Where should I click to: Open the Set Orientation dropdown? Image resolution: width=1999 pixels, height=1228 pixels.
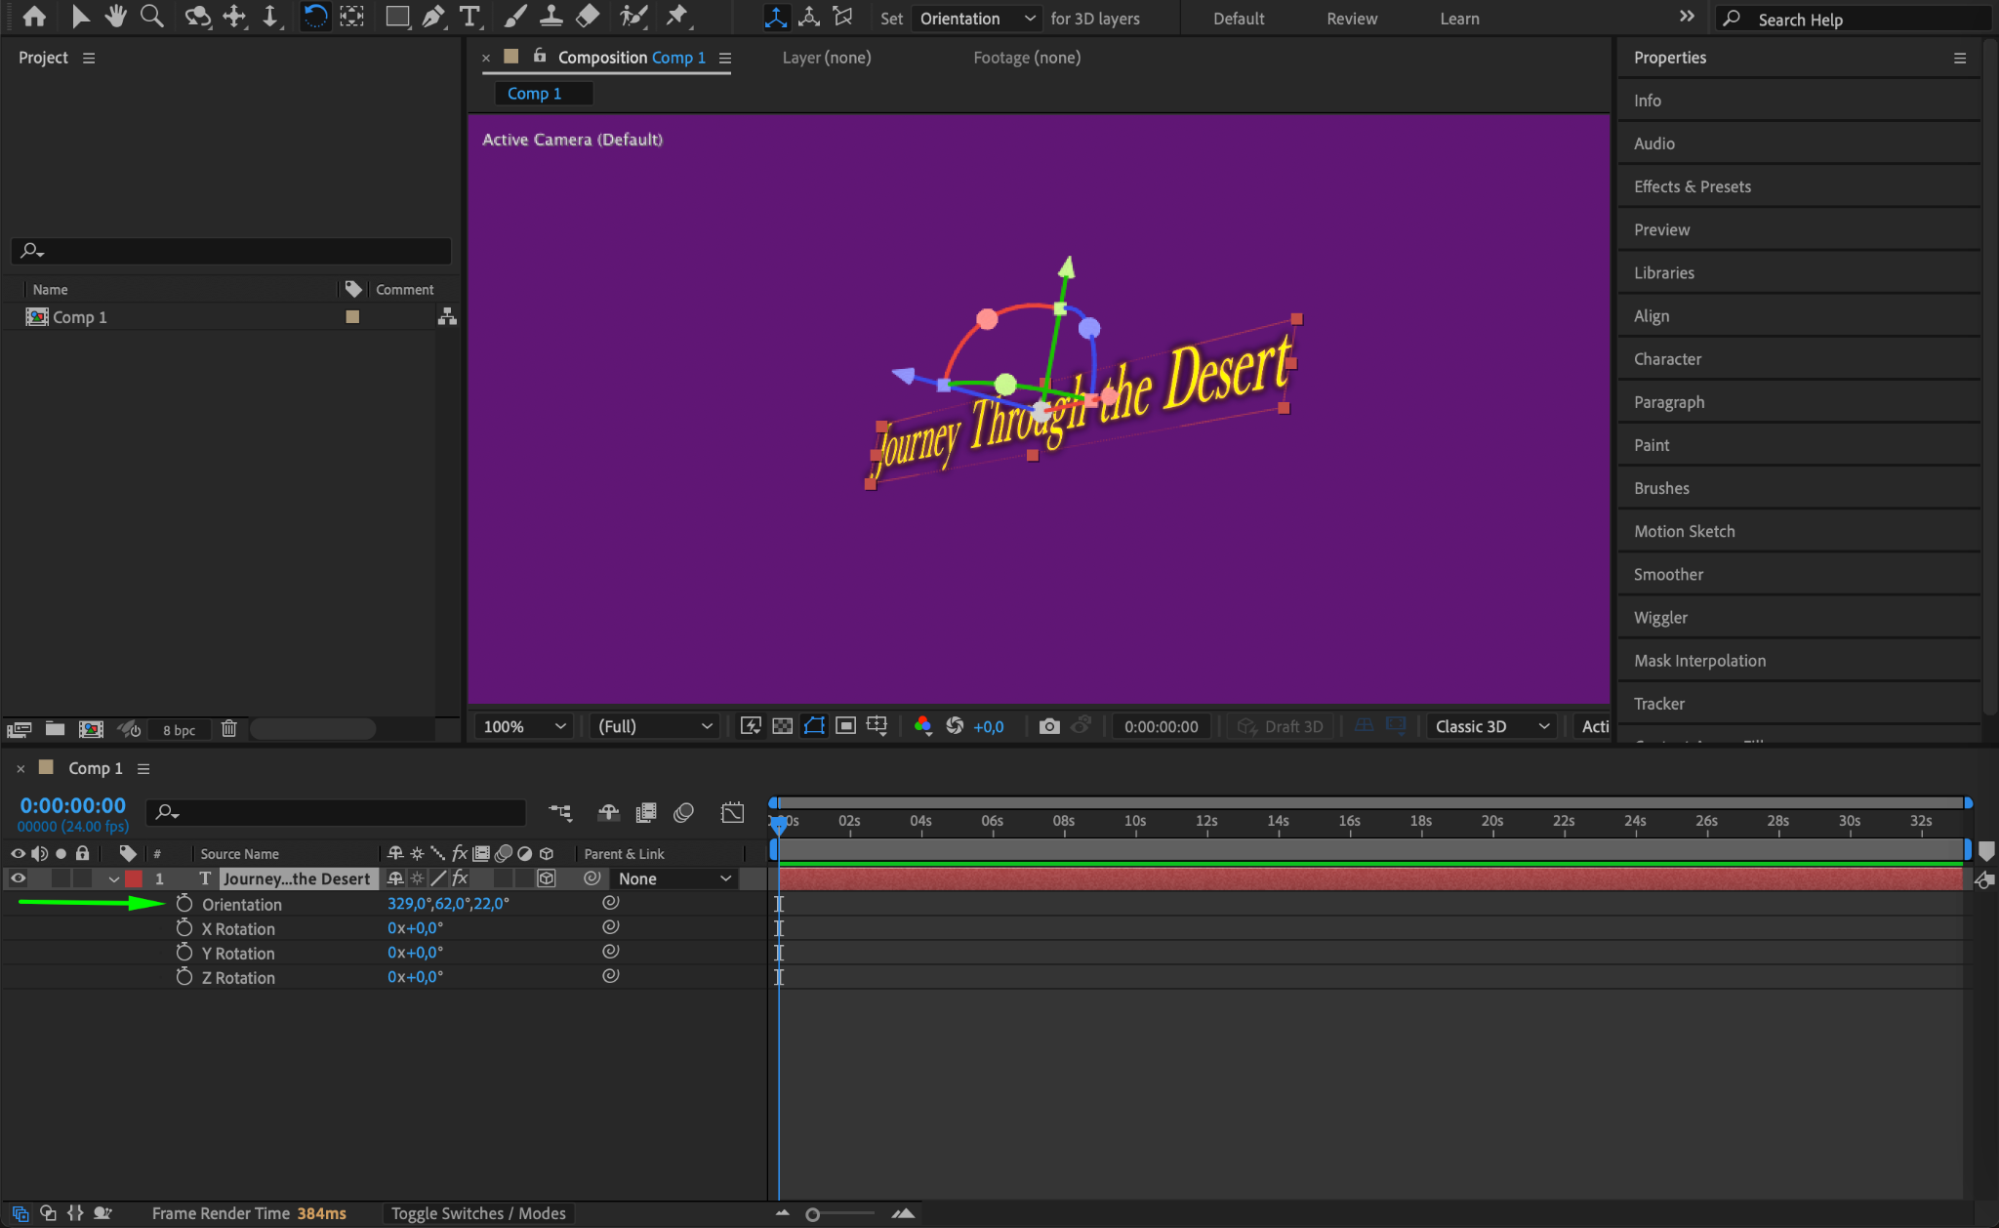tap(977, 18)
